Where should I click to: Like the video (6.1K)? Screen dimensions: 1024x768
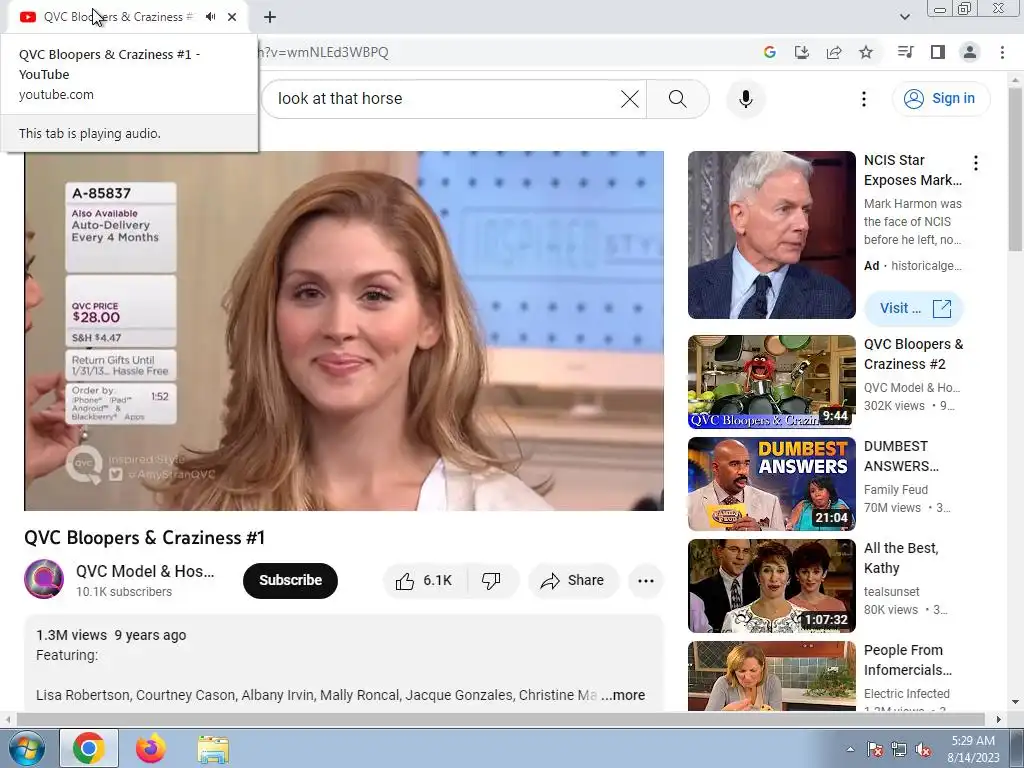424,581
